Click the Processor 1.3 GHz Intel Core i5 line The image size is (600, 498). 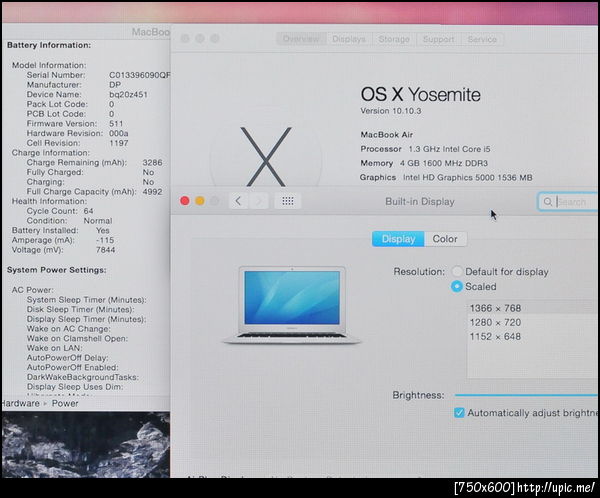click(x=425, y=149)
